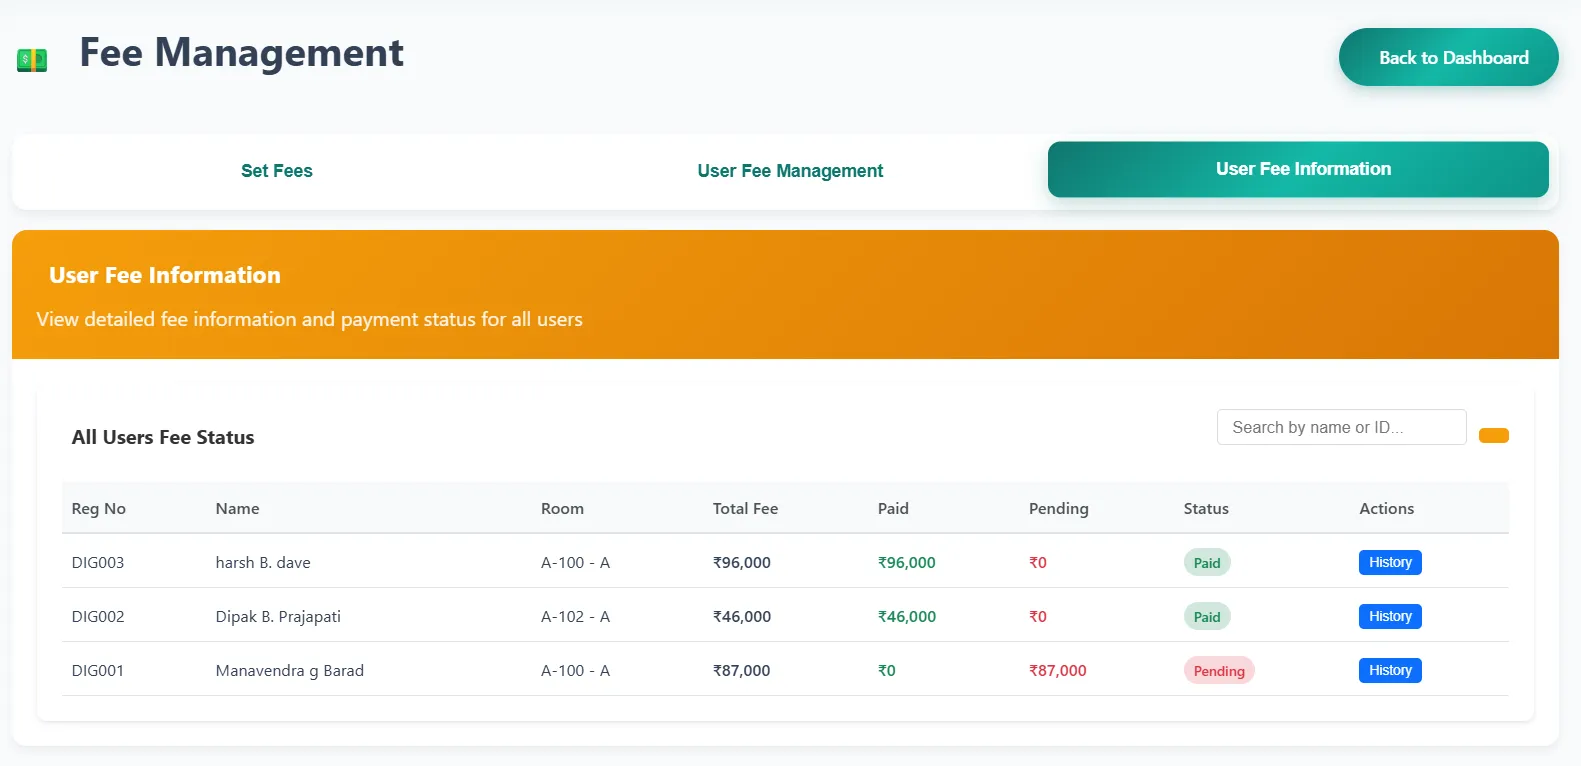Screen dimensions: 1581x766
Task: Click the name Manavendra g Barad
Action: [290, 670]
